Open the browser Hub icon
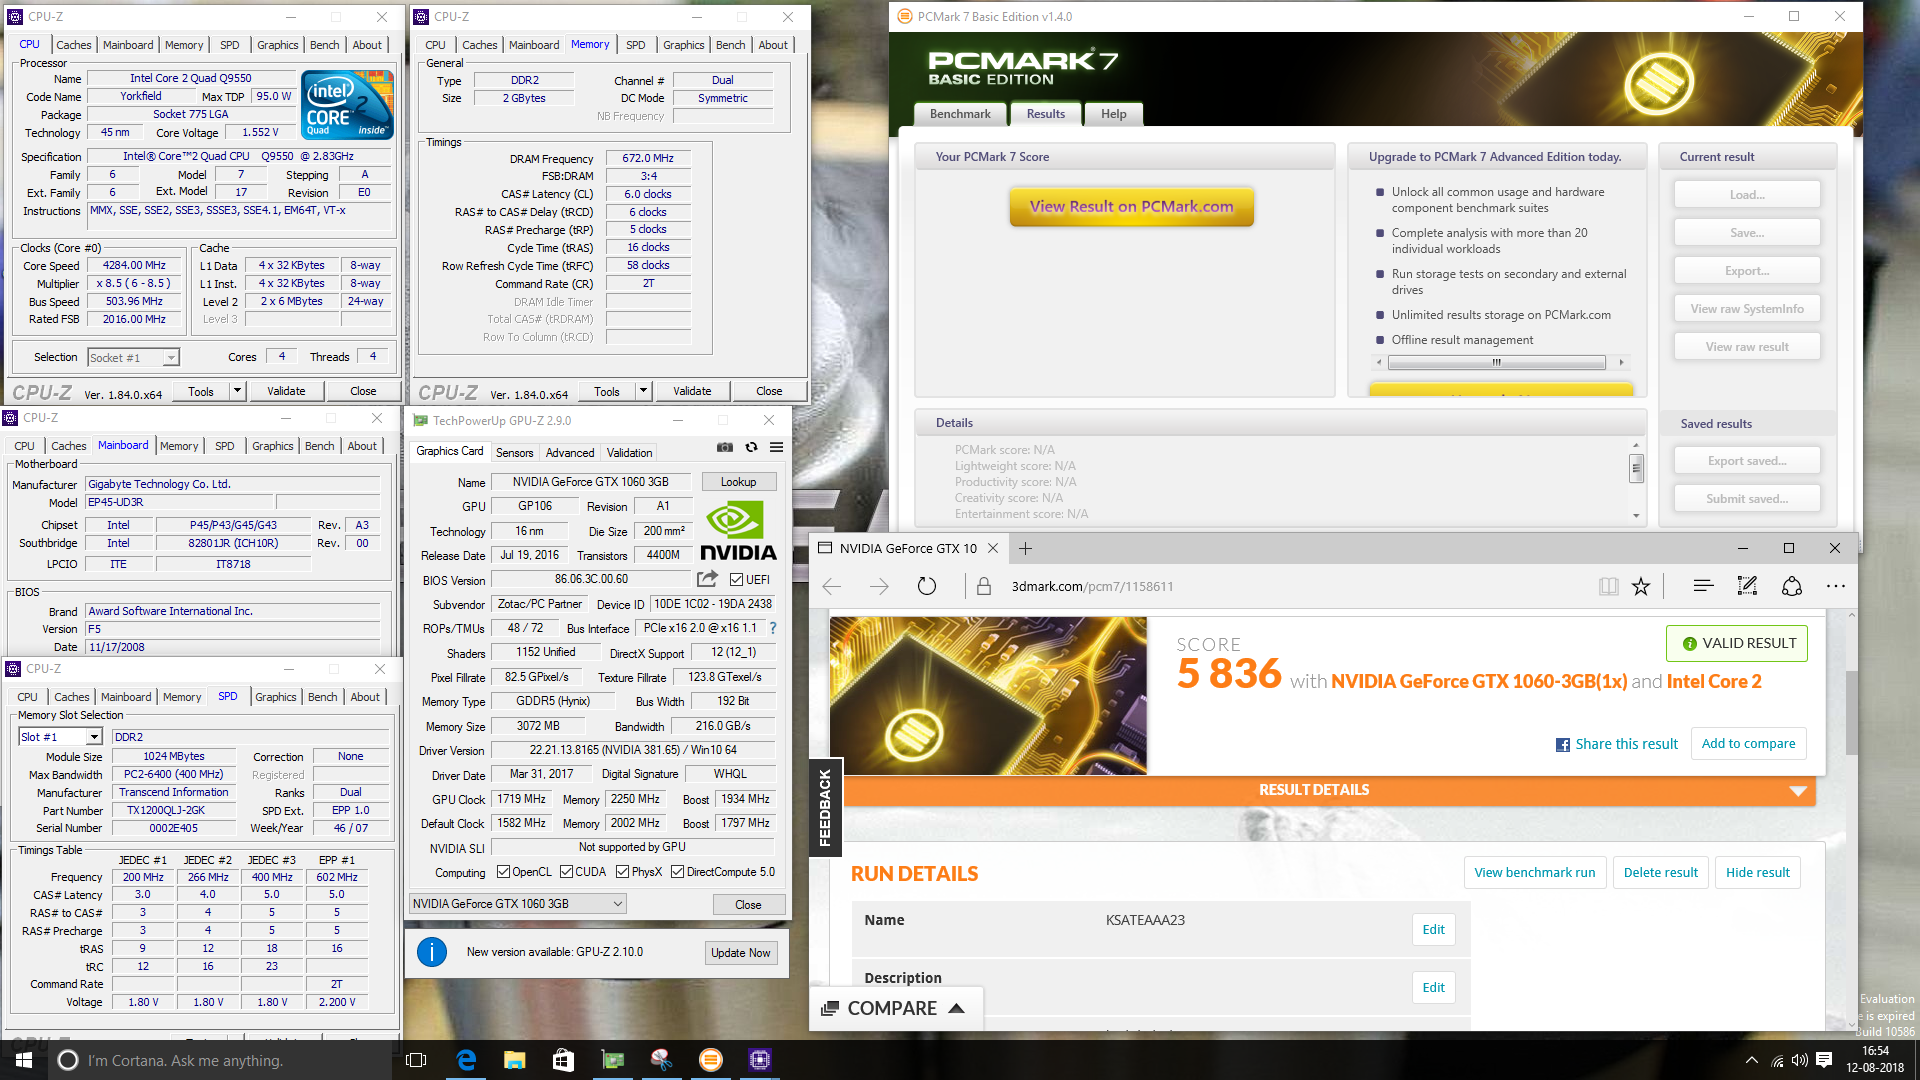Image resolution: width=1920 pixels, height=1080 pixels. [x=1703, y=587]
